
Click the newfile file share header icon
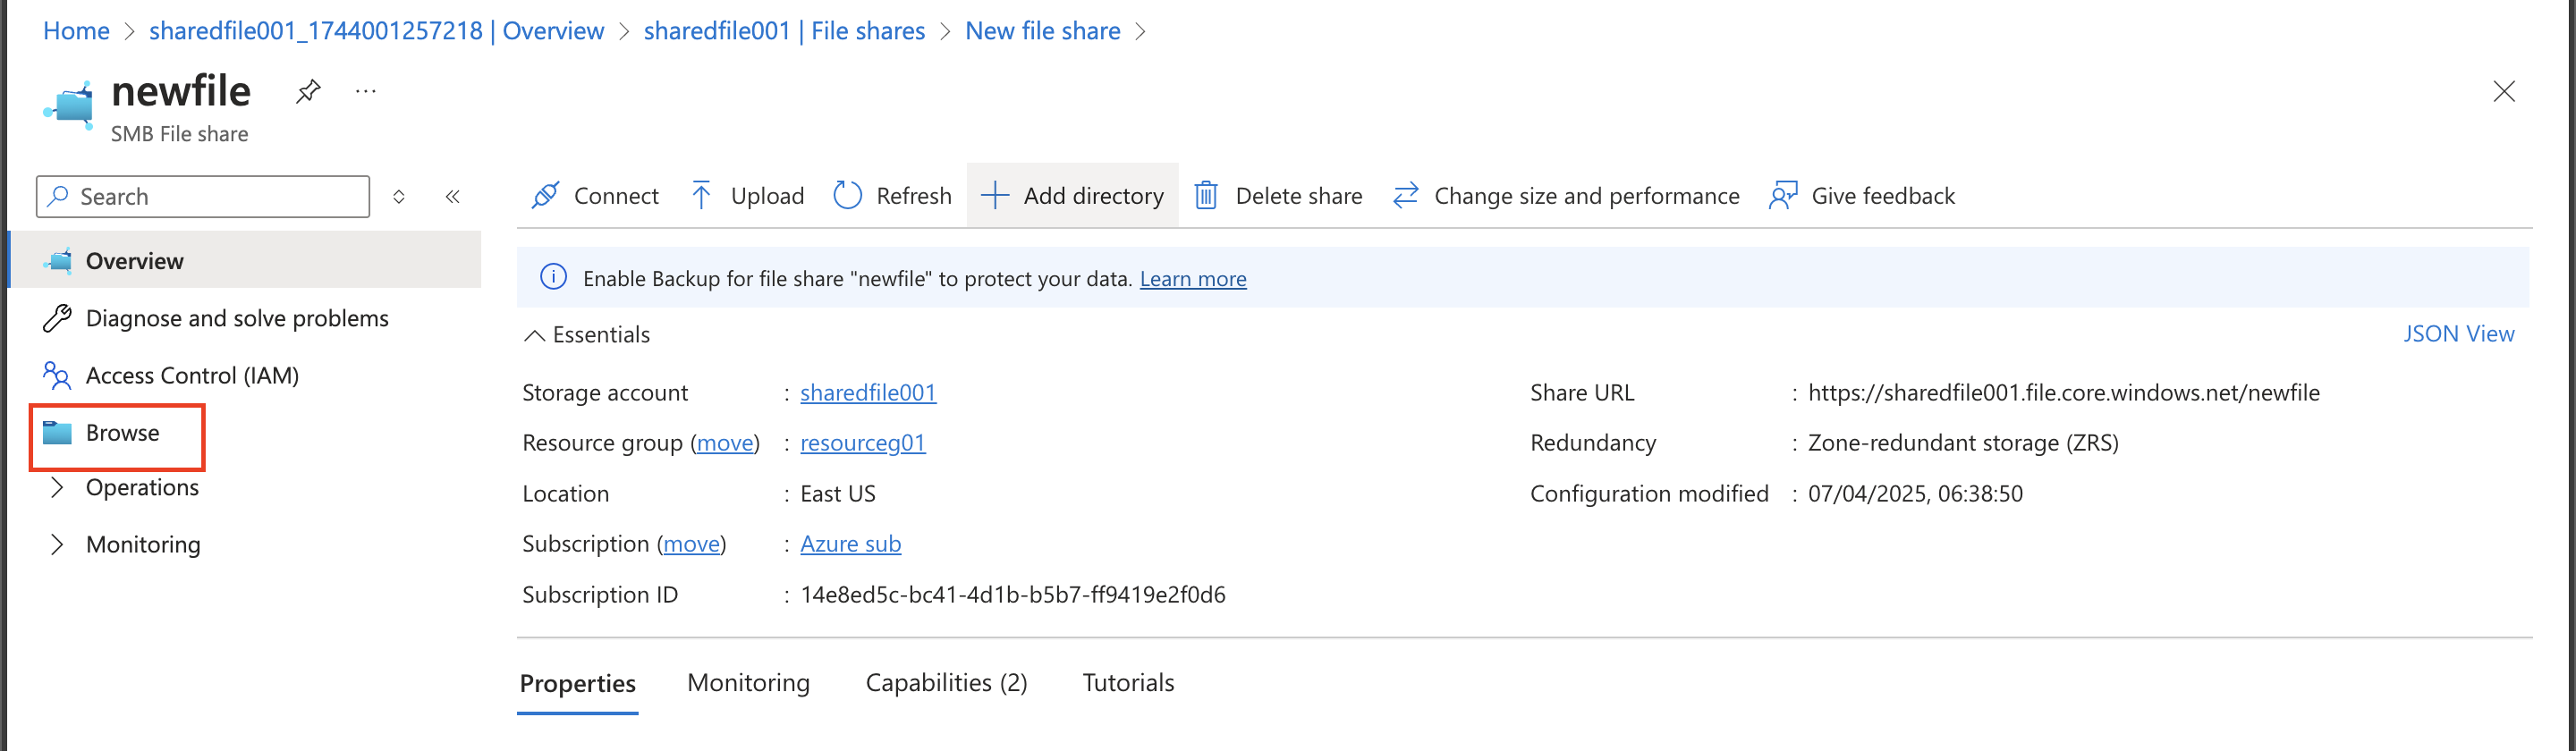(68, 105)
